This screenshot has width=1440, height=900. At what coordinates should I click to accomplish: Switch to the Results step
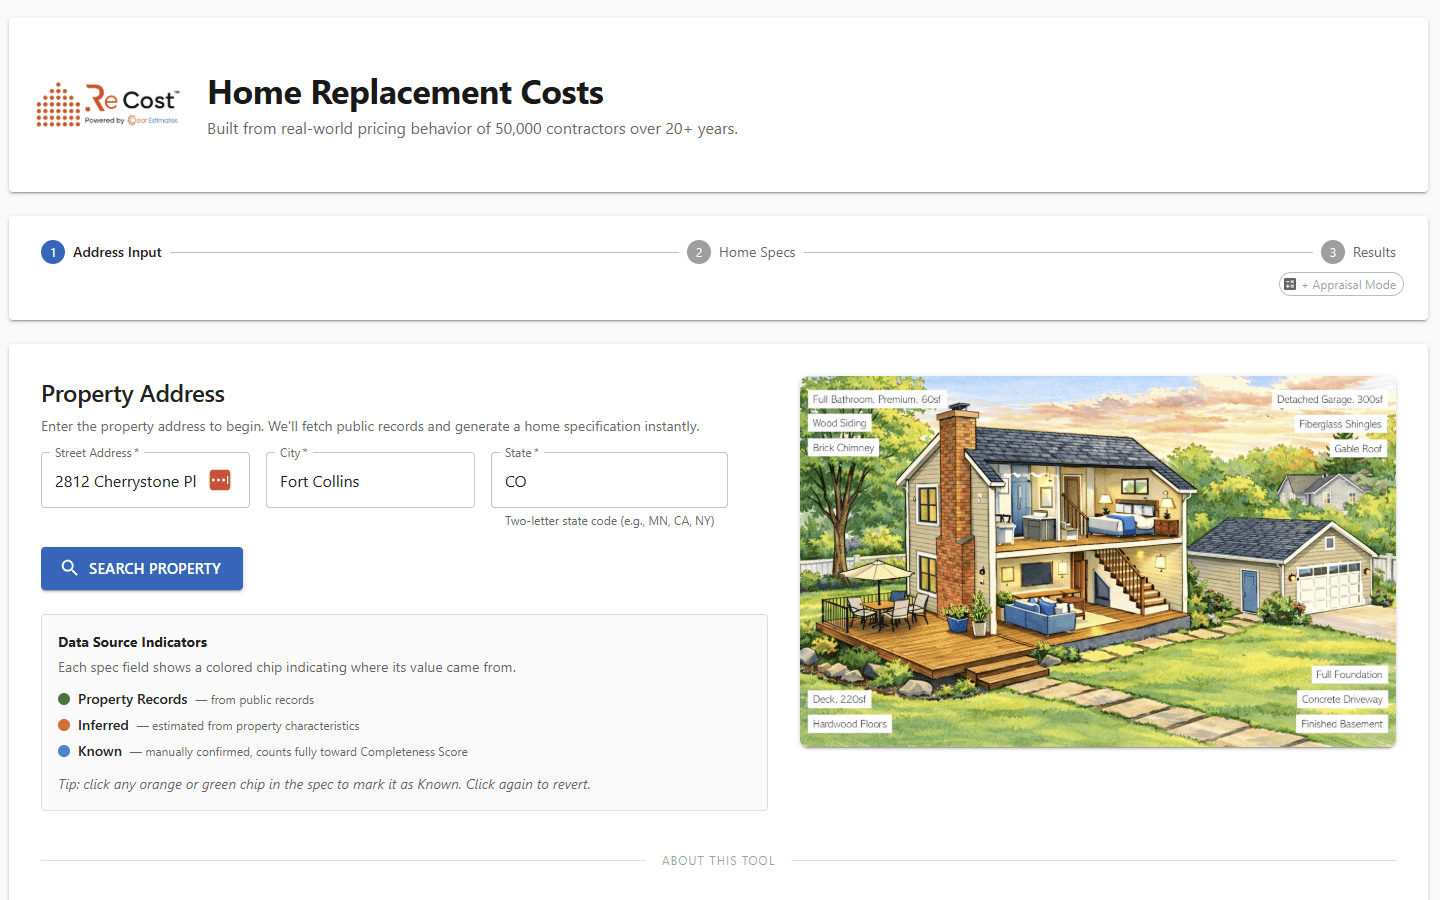tap(1374, 252)
